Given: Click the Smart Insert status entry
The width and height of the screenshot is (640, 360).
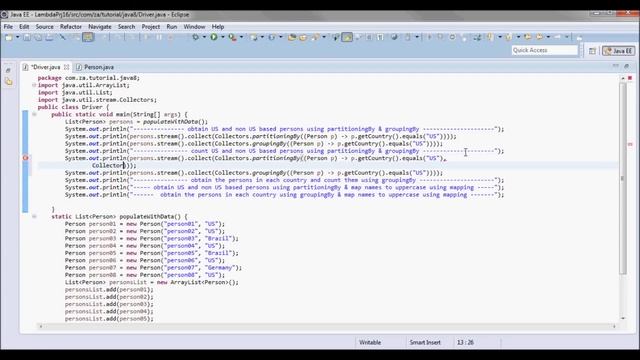Looking at the screenshot, I should [425, 342].
